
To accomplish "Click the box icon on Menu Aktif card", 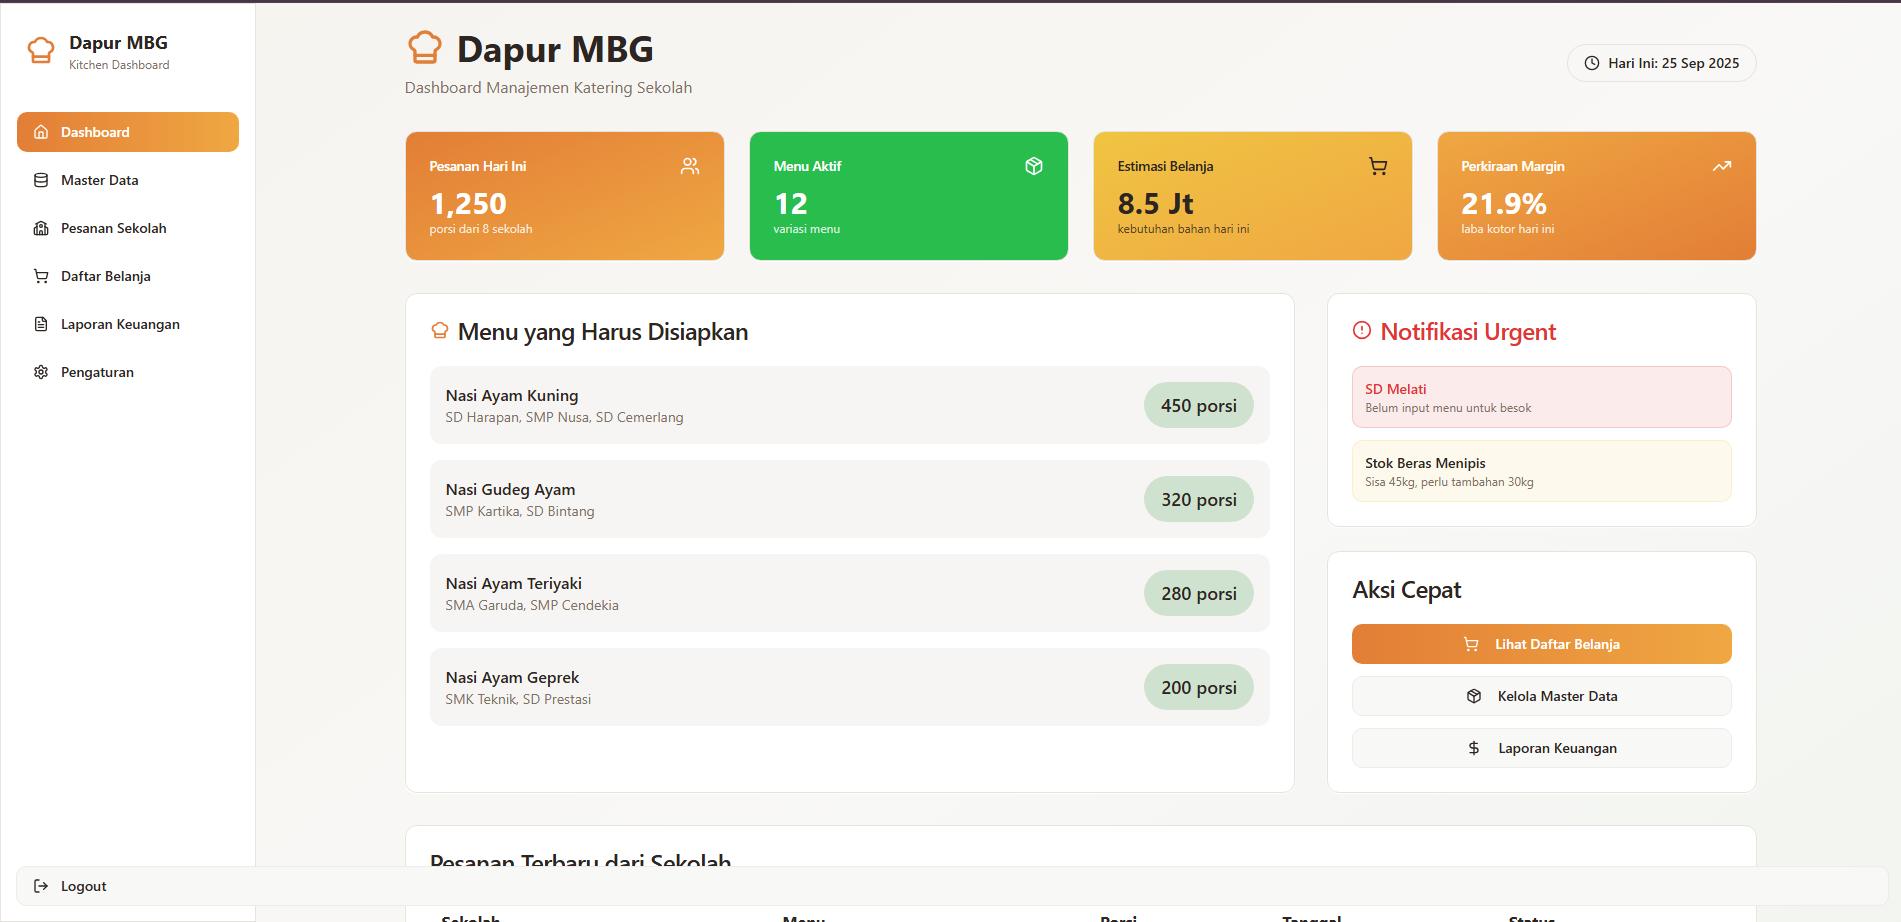I will click(x=1034, y=166).
